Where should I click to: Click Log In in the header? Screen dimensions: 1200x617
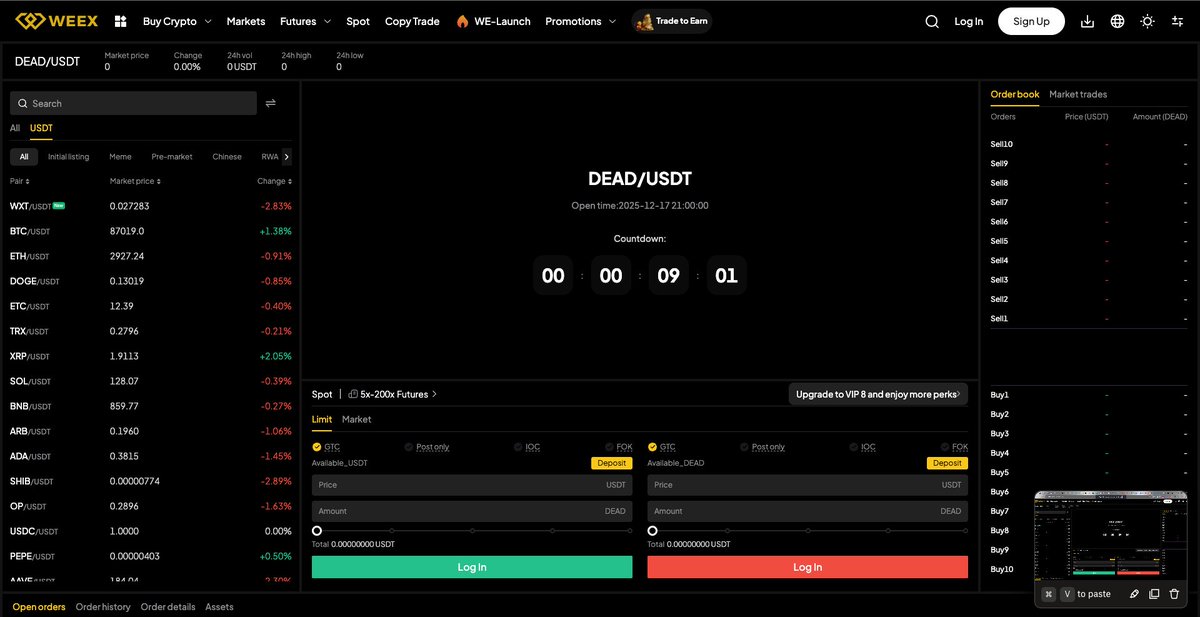[x=968, y=21]
